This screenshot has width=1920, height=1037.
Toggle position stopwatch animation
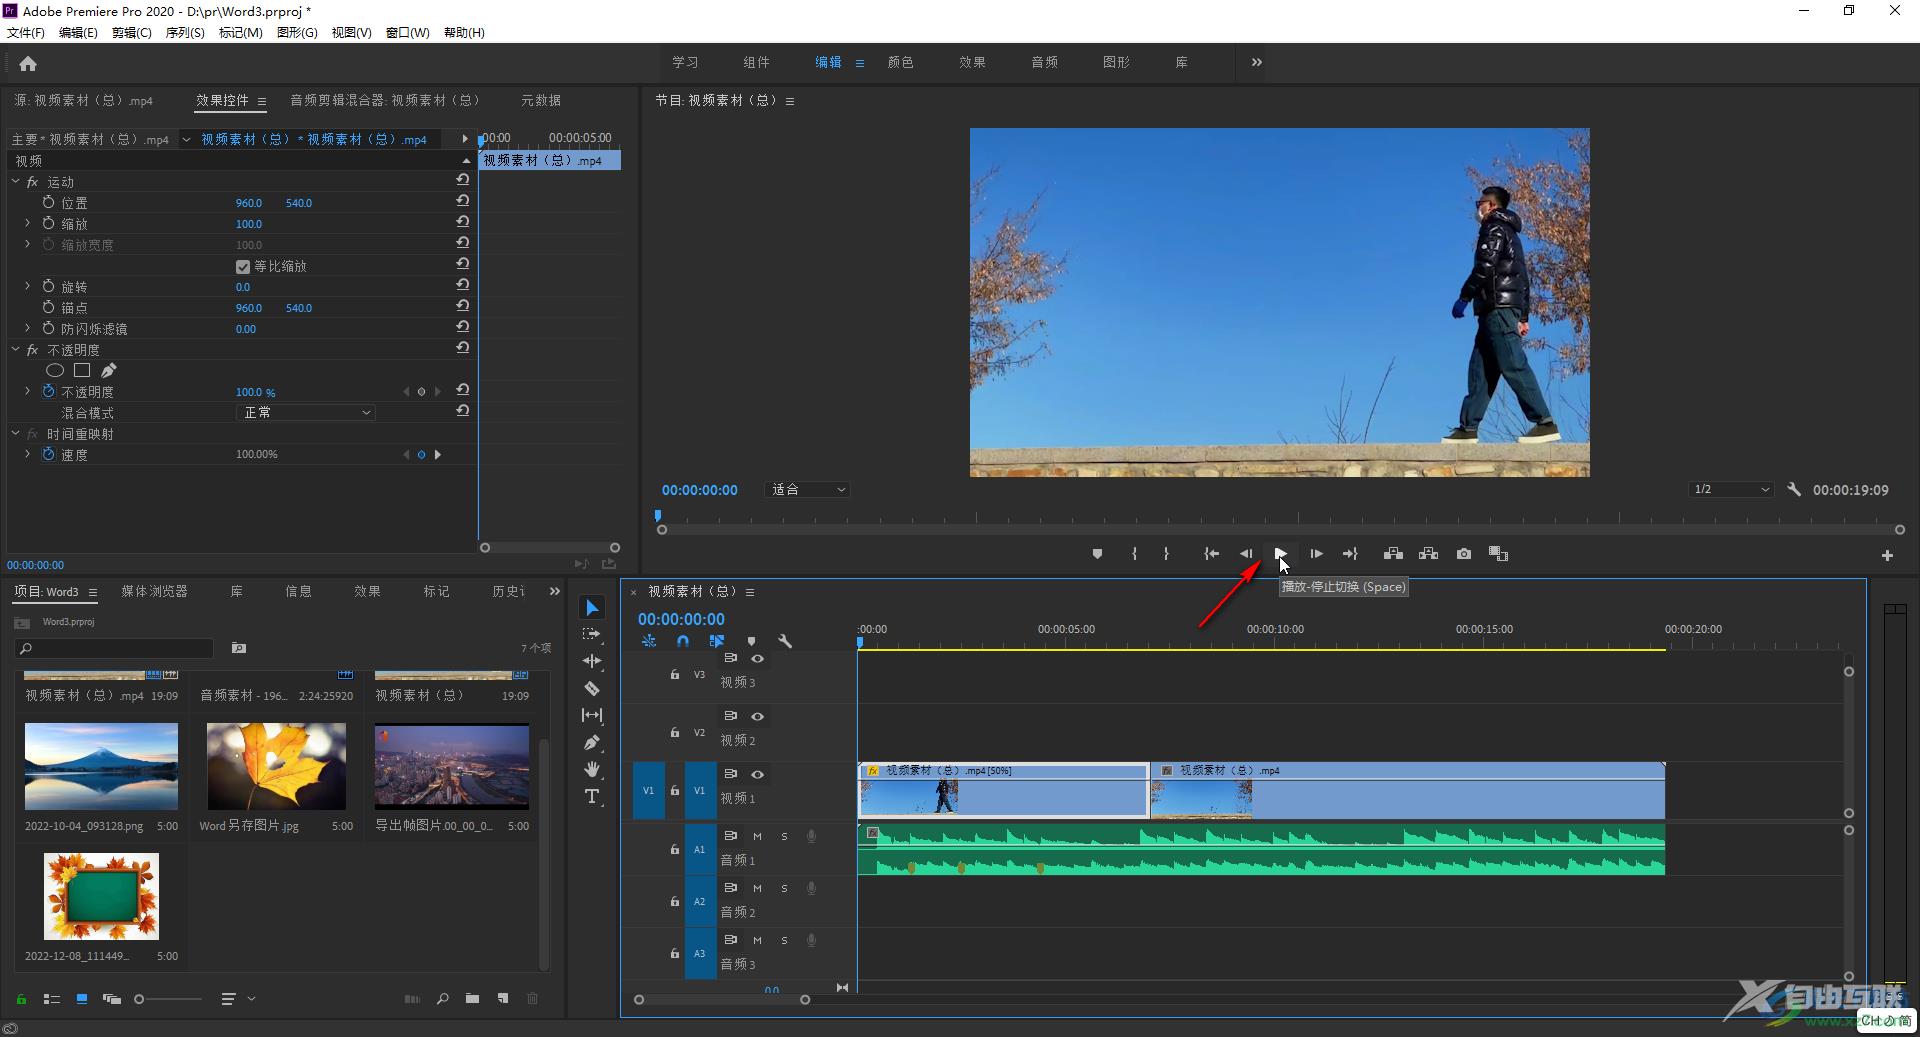pyautogui.click(x=48, y=202)
